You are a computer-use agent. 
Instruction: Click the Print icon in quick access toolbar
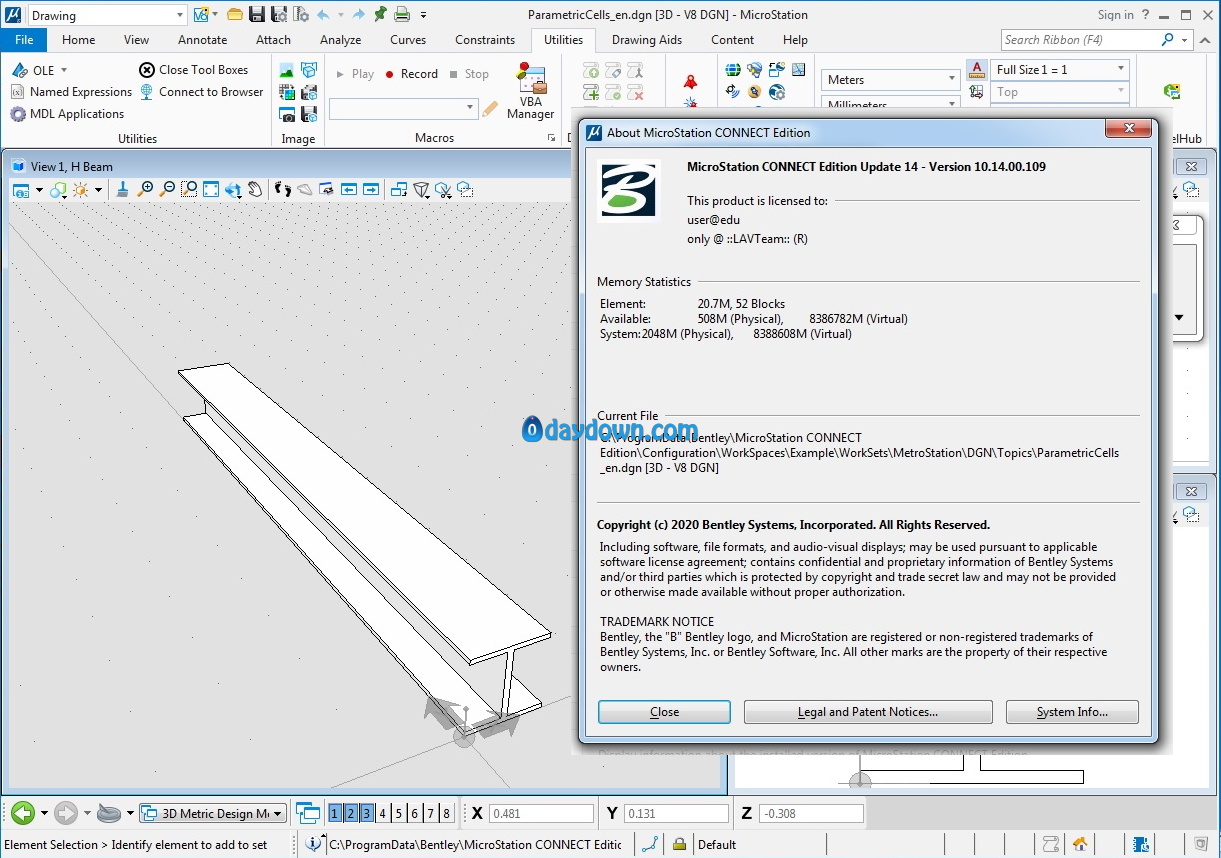[x=401, y=15]
